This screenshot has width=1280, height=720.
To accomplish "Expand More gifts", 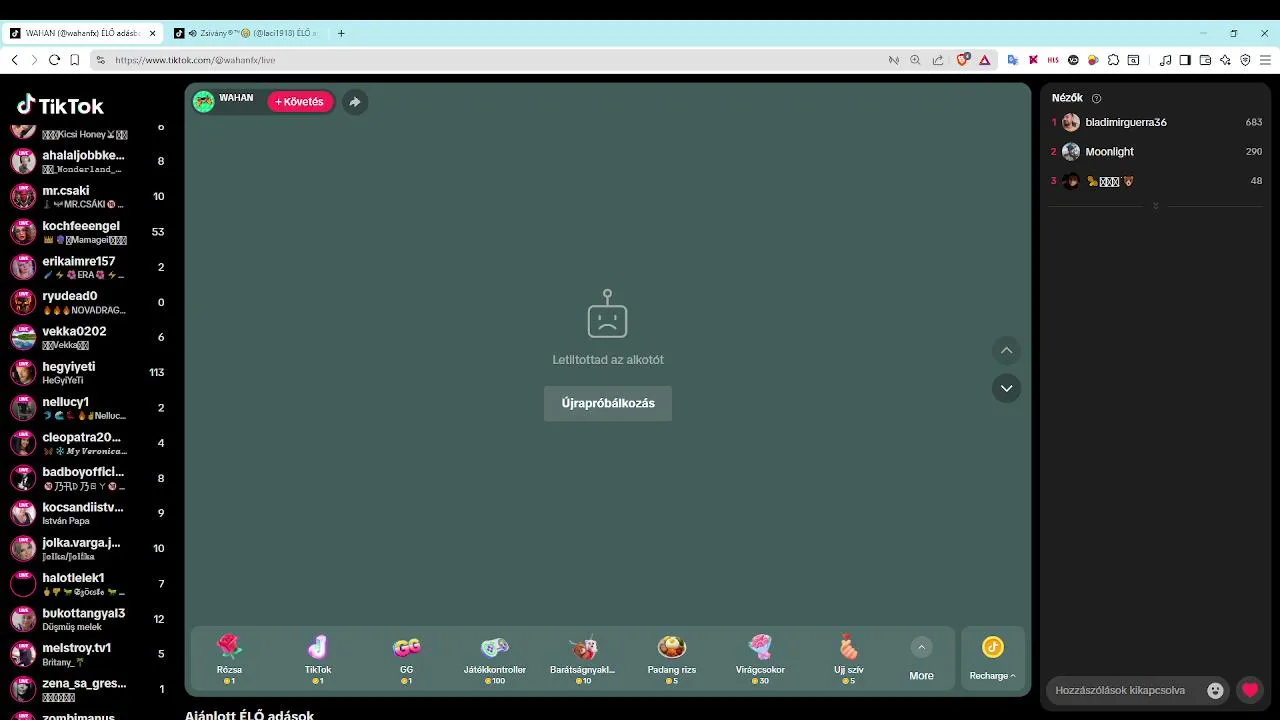I will (x=921, y=660).
